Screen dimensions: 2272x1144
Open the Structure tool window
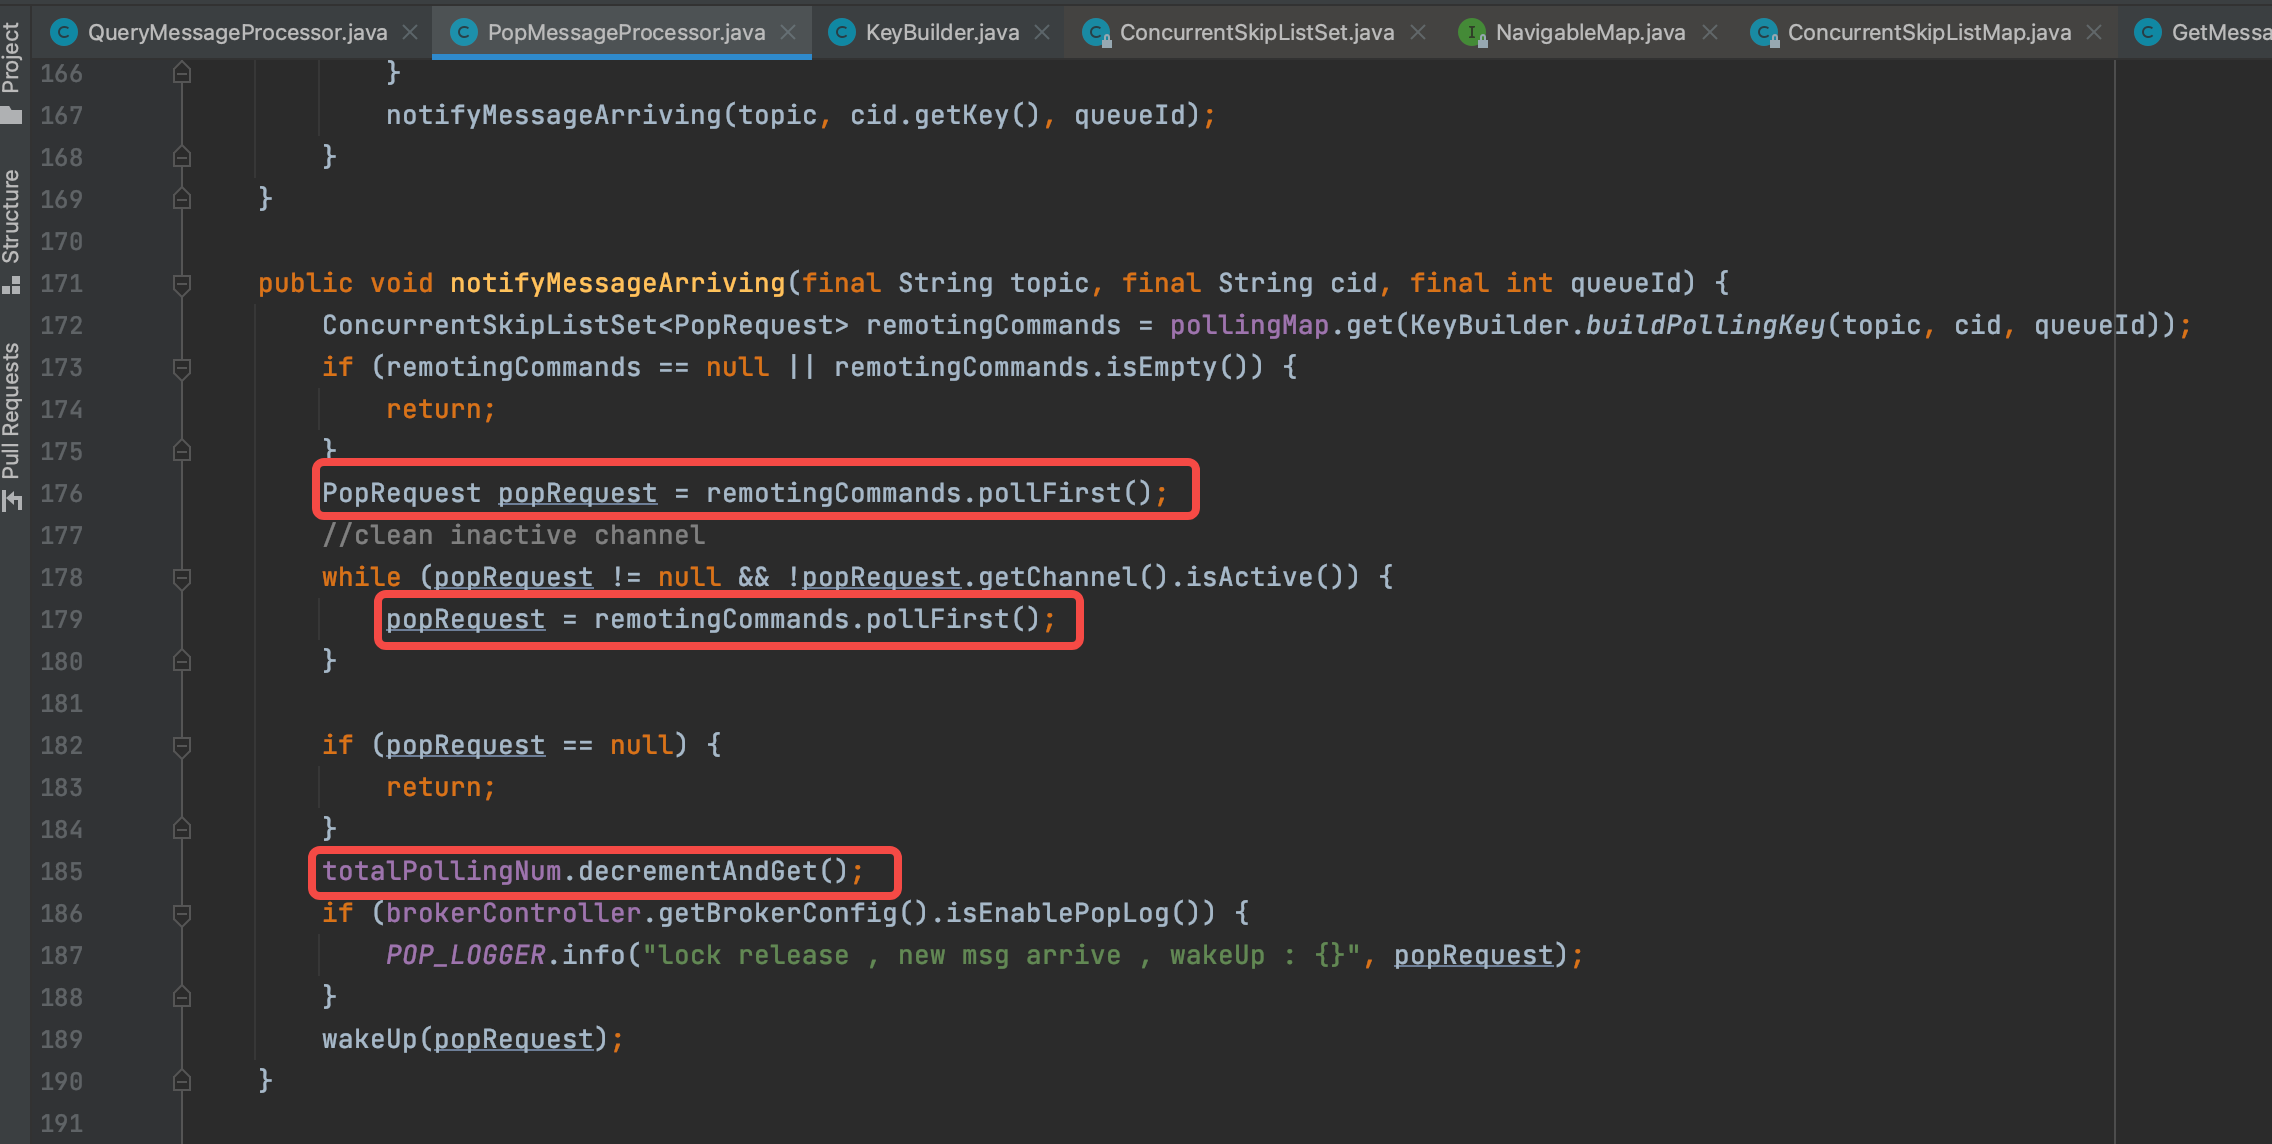[12, 231]
